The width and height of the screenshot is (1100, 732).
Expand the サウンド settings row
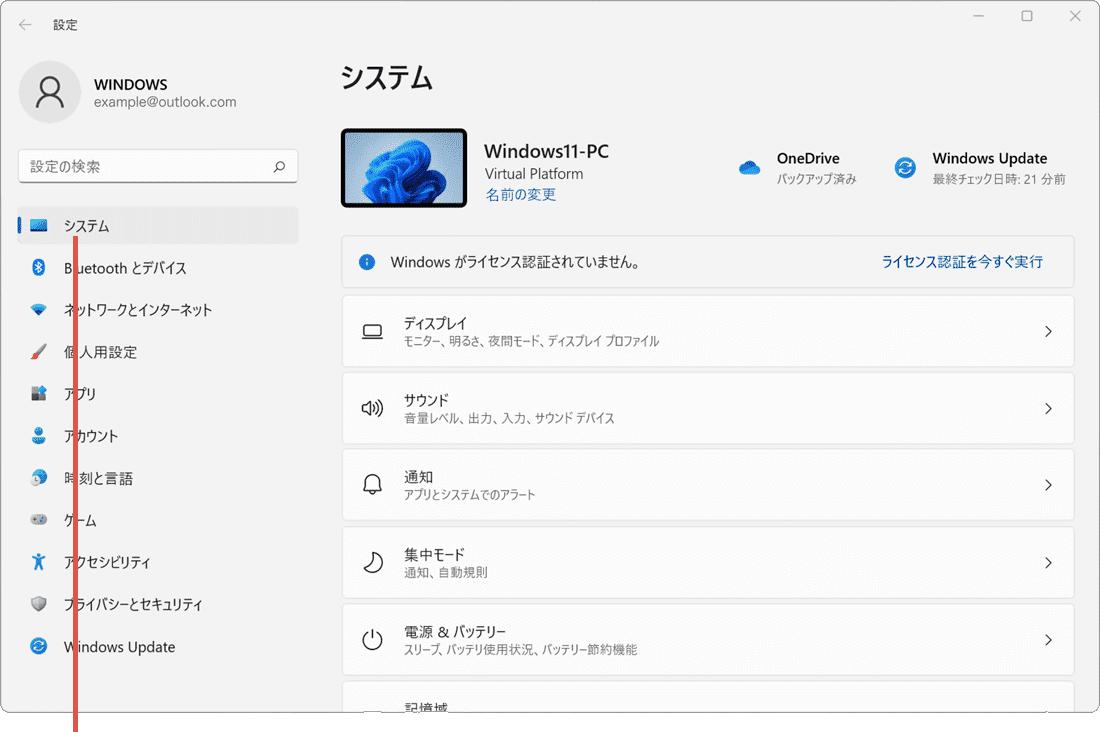1047,408
